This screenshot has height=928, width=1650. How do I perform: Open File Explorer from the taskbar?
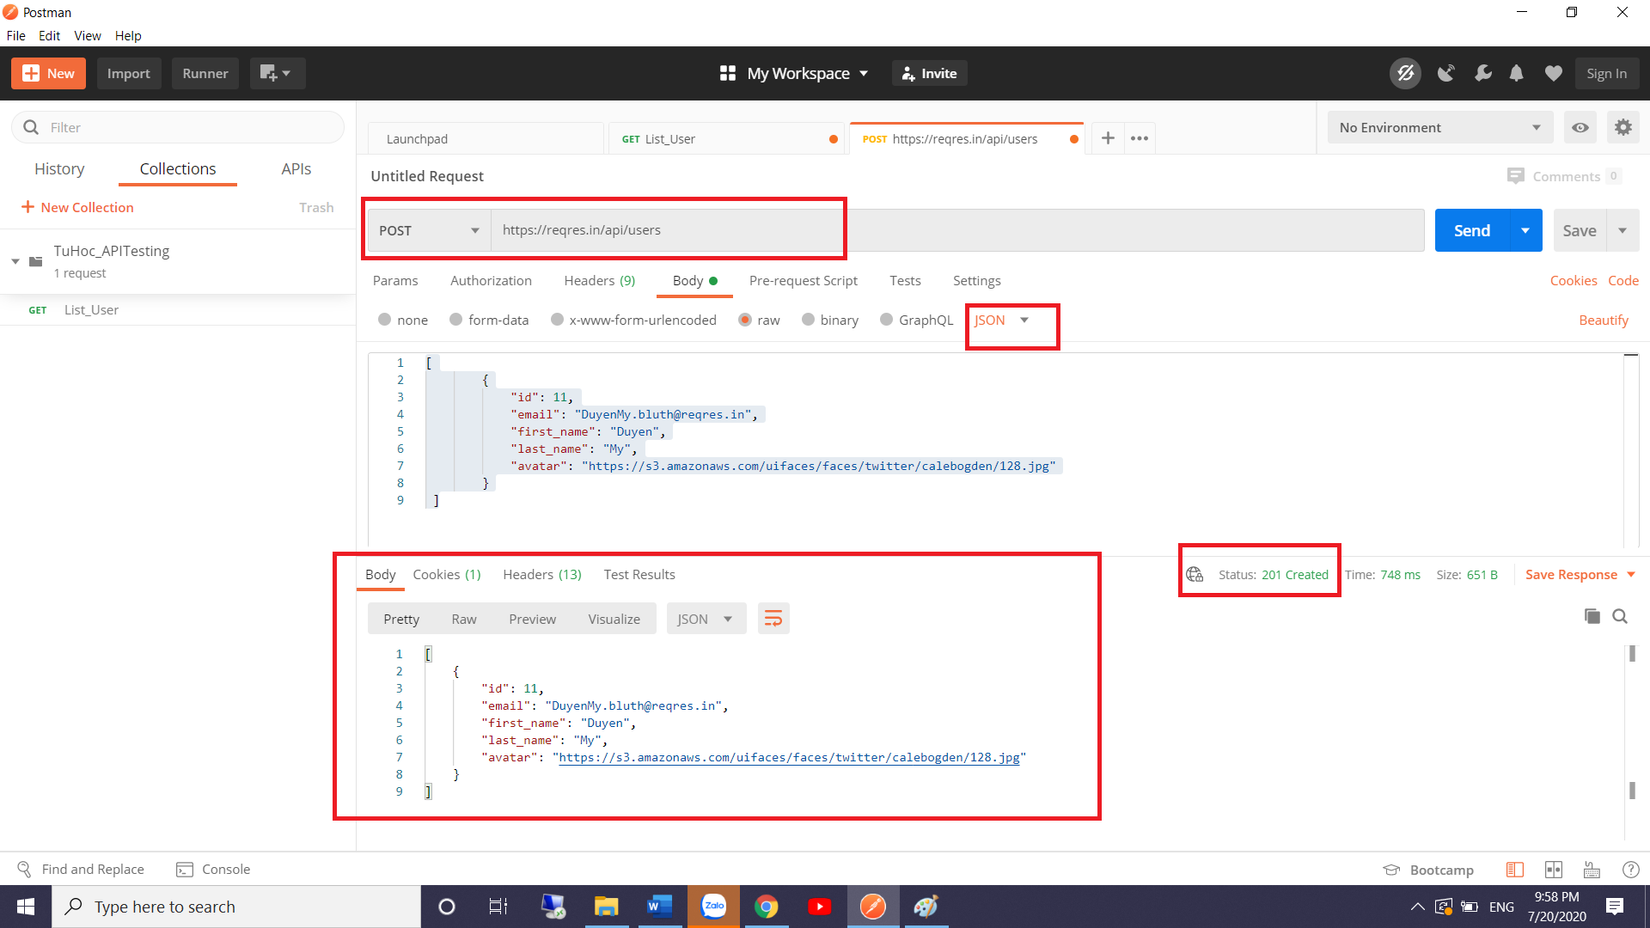tap(606, 907)
